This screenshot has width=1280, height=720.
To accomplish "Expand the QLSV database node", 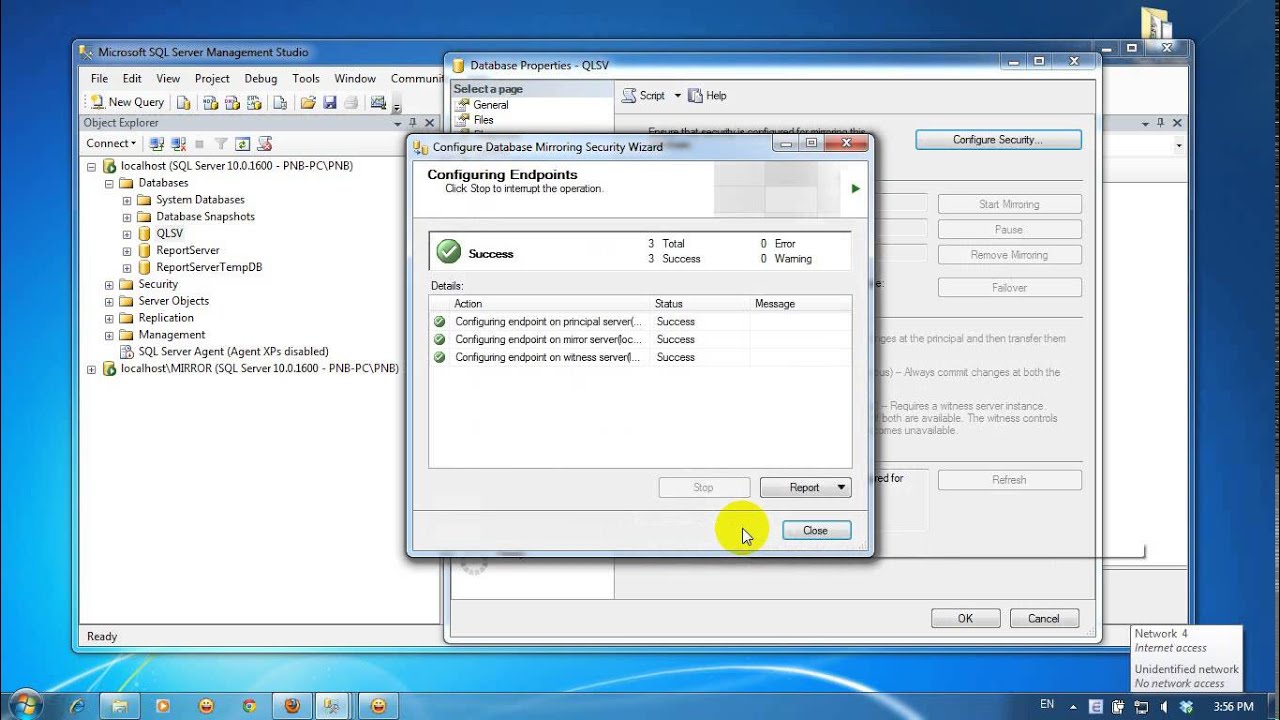I will point(127,234).
